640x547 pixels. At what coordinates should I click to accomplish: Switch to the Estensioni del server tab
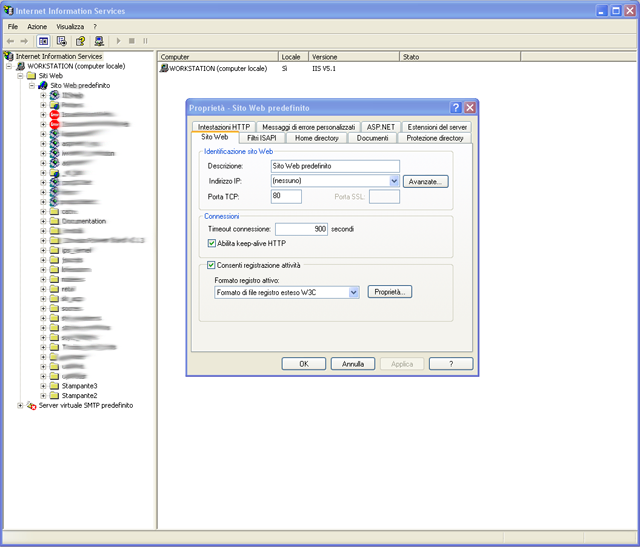click(x=437, y=127)
